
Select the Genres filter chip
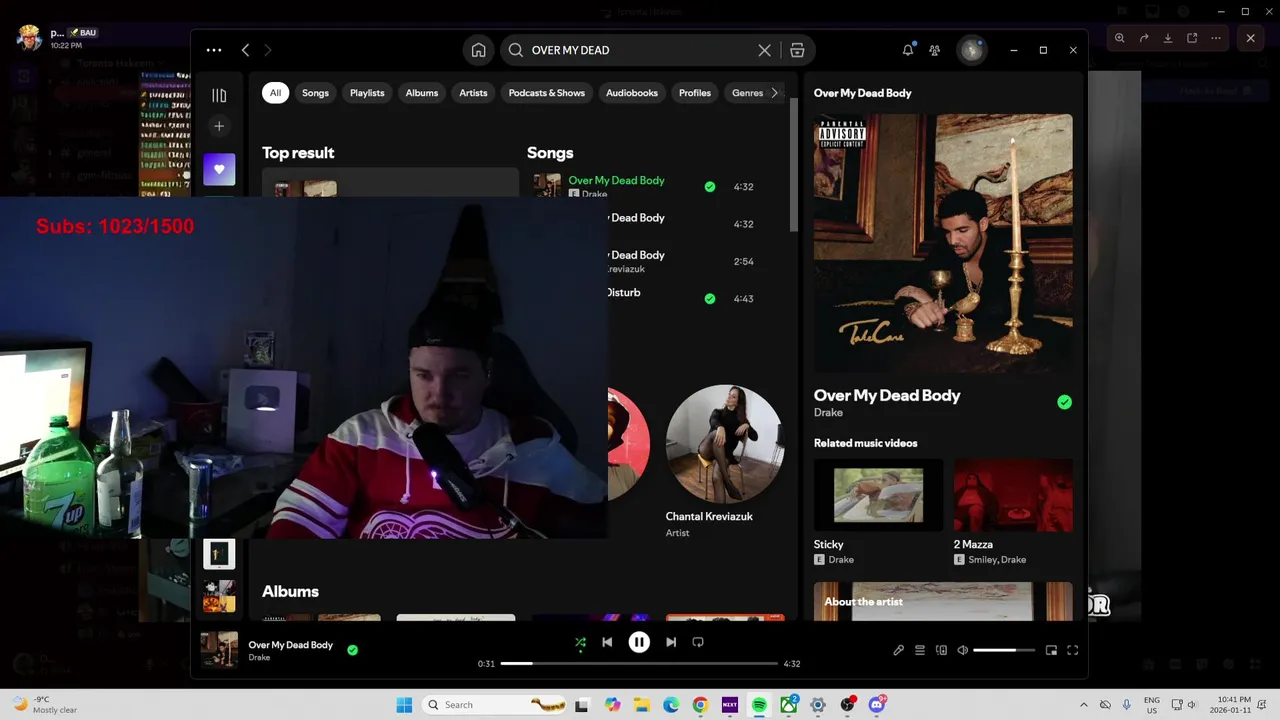747,93
